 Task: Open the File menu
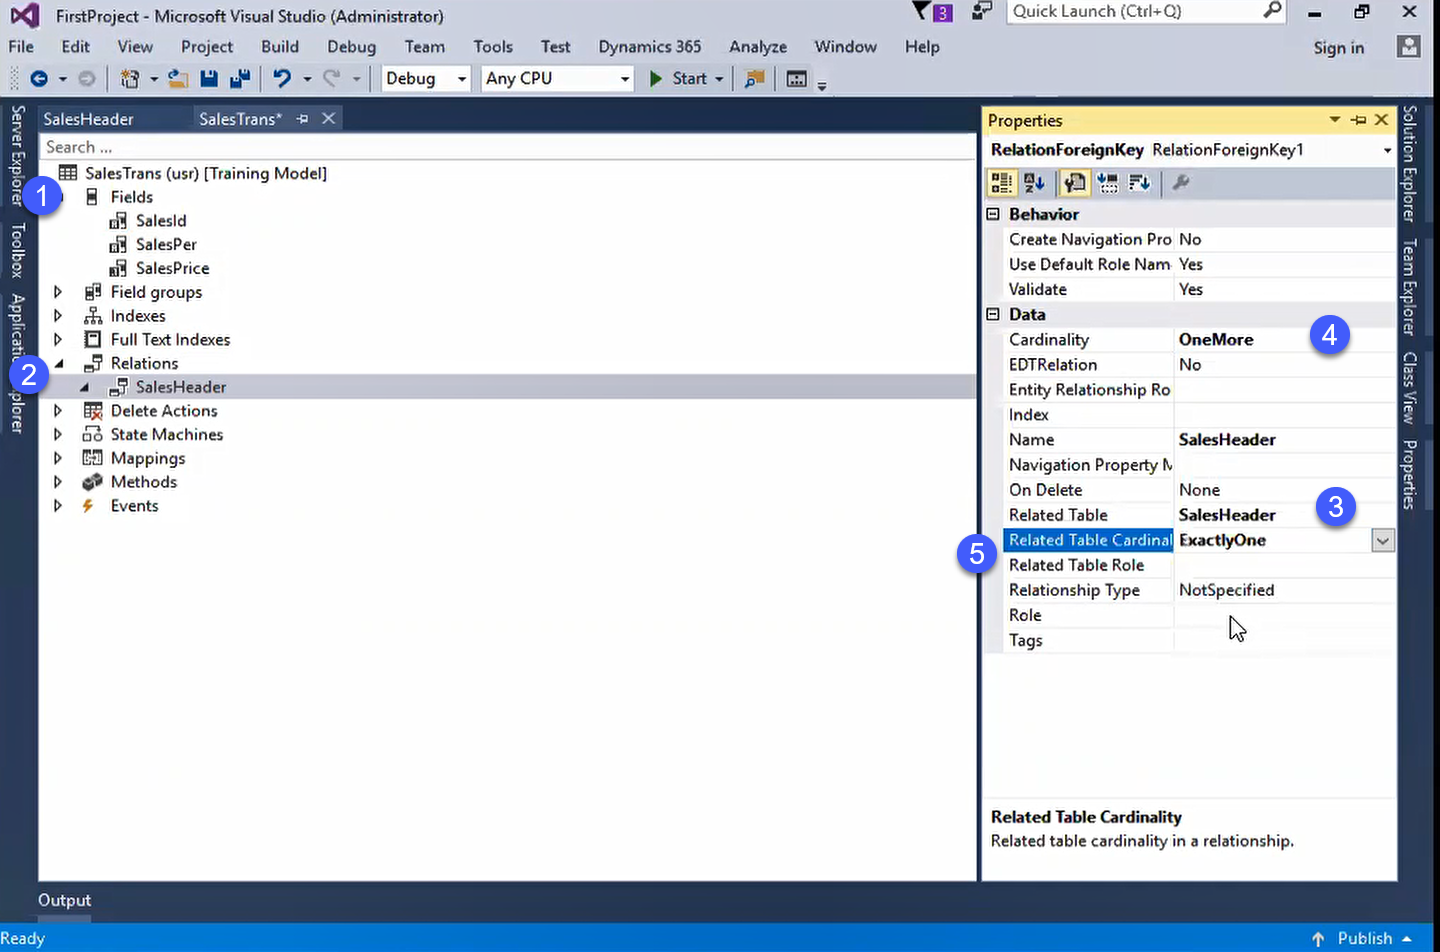21,46
